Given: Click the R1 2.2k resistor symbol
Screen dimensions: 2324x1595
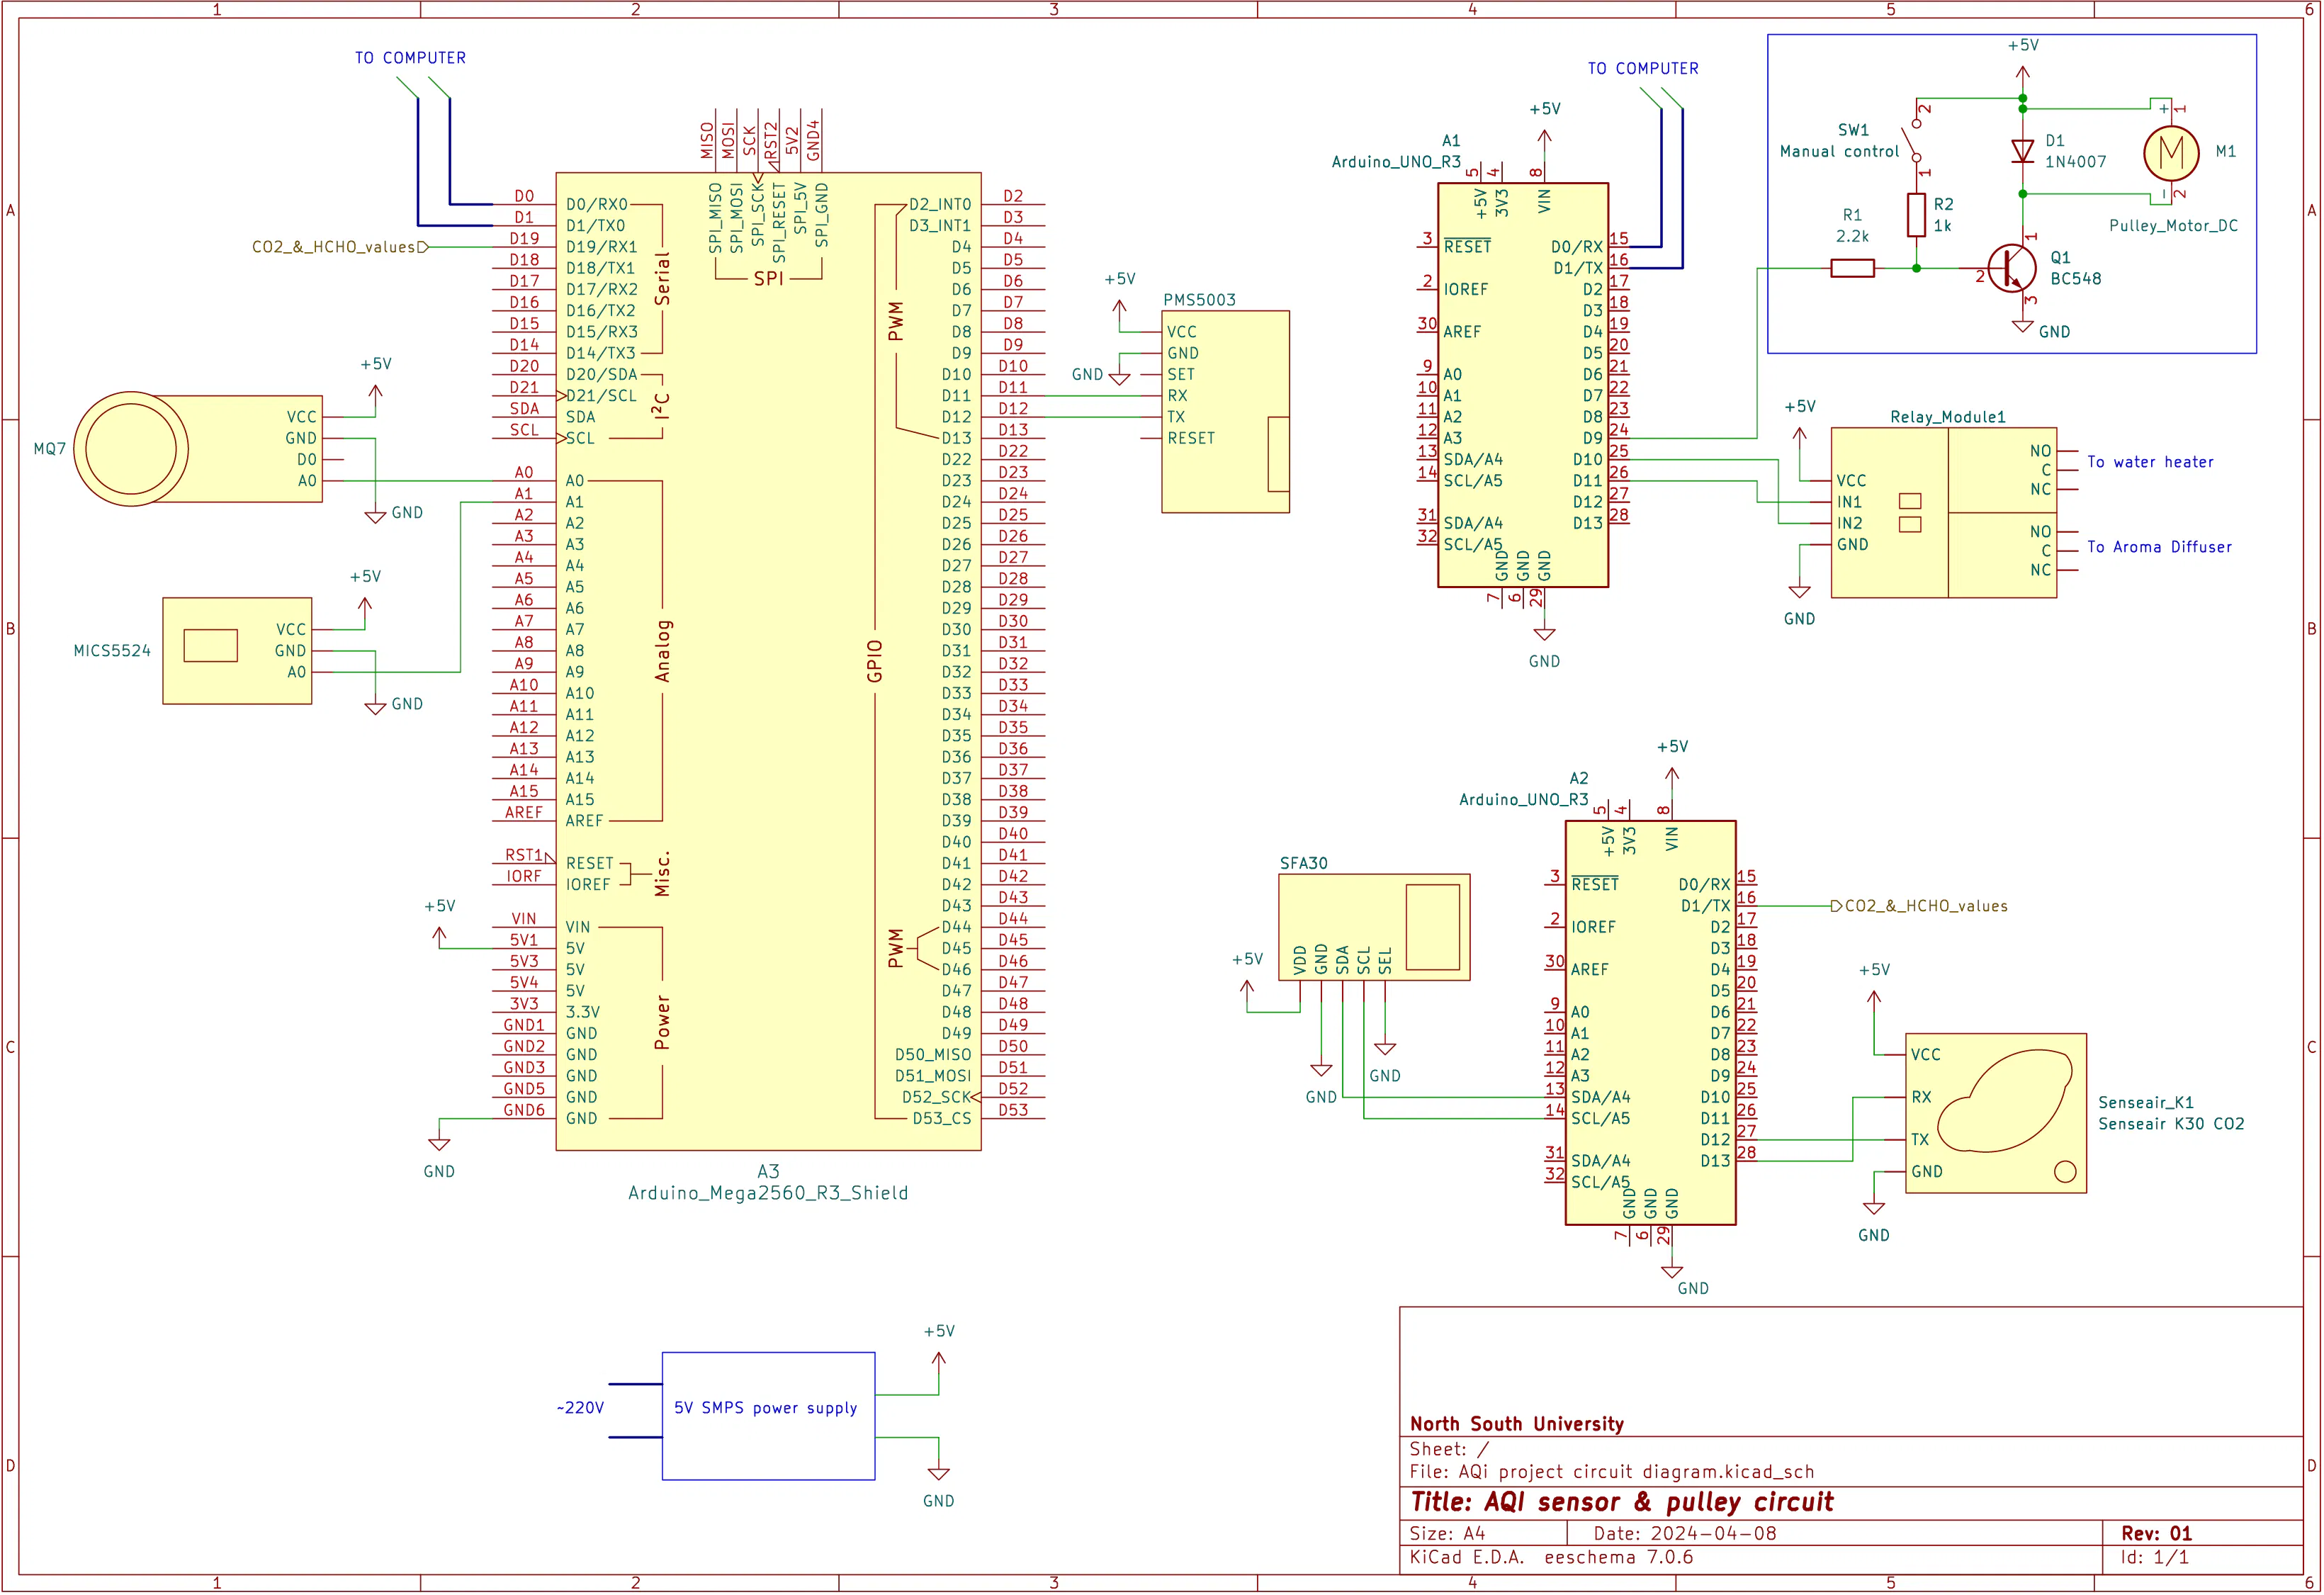Looking at the screenshot, I should 1852,268.
